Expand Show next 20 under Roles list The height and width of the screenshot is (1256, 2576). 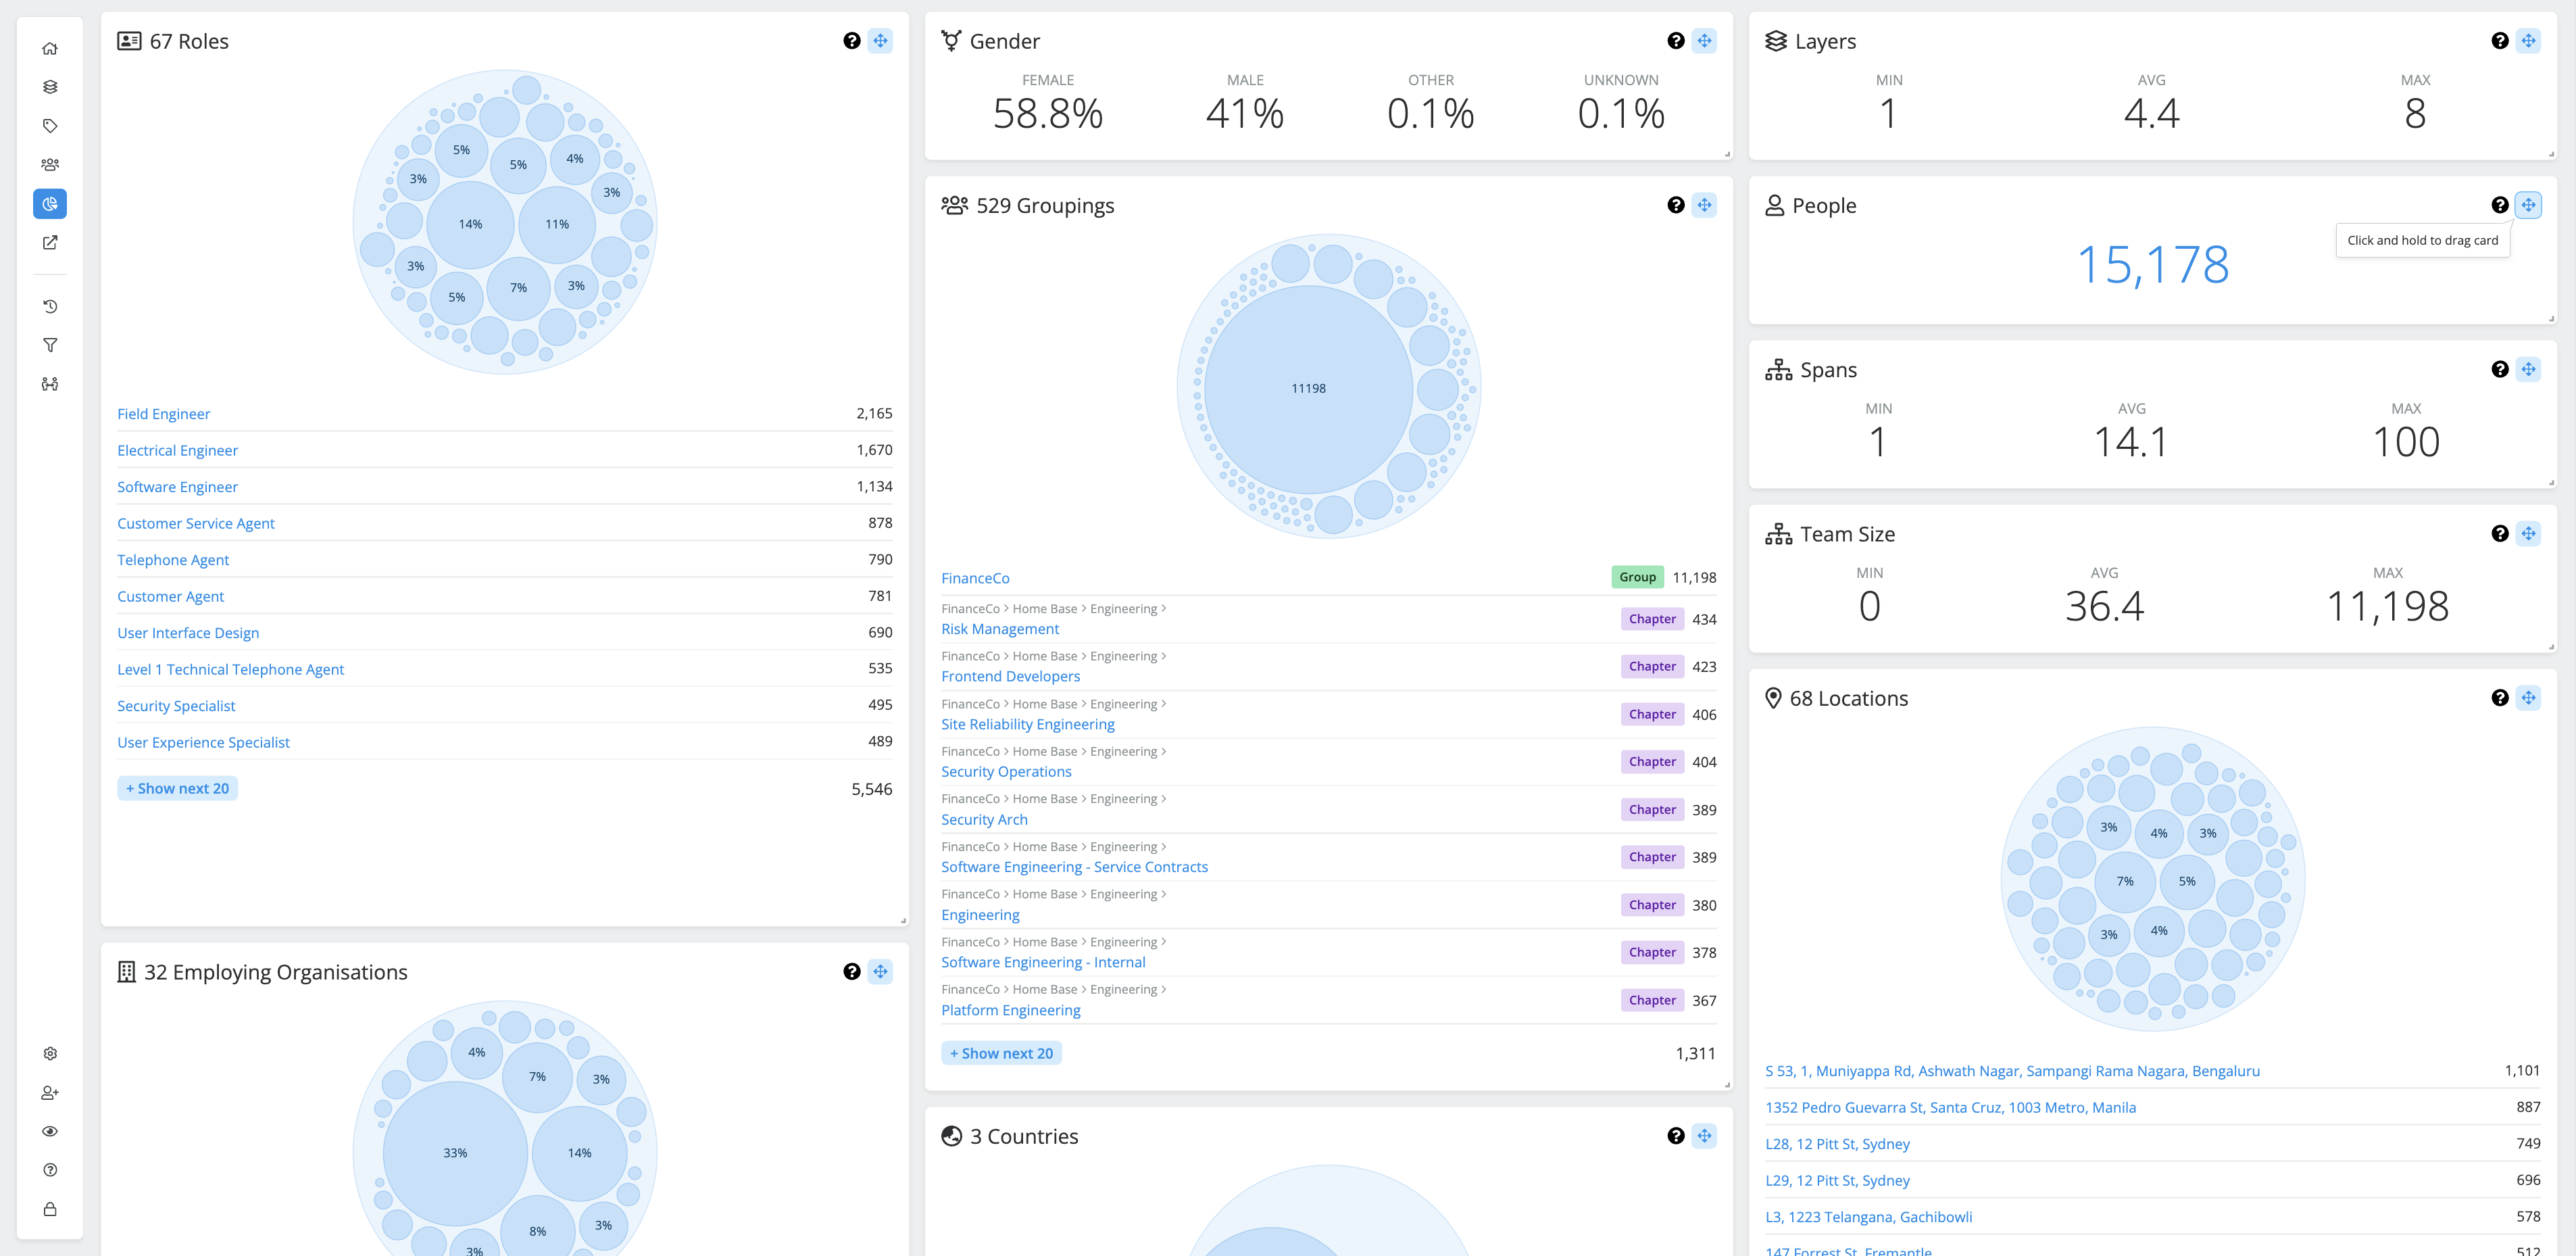coord(177,788)
